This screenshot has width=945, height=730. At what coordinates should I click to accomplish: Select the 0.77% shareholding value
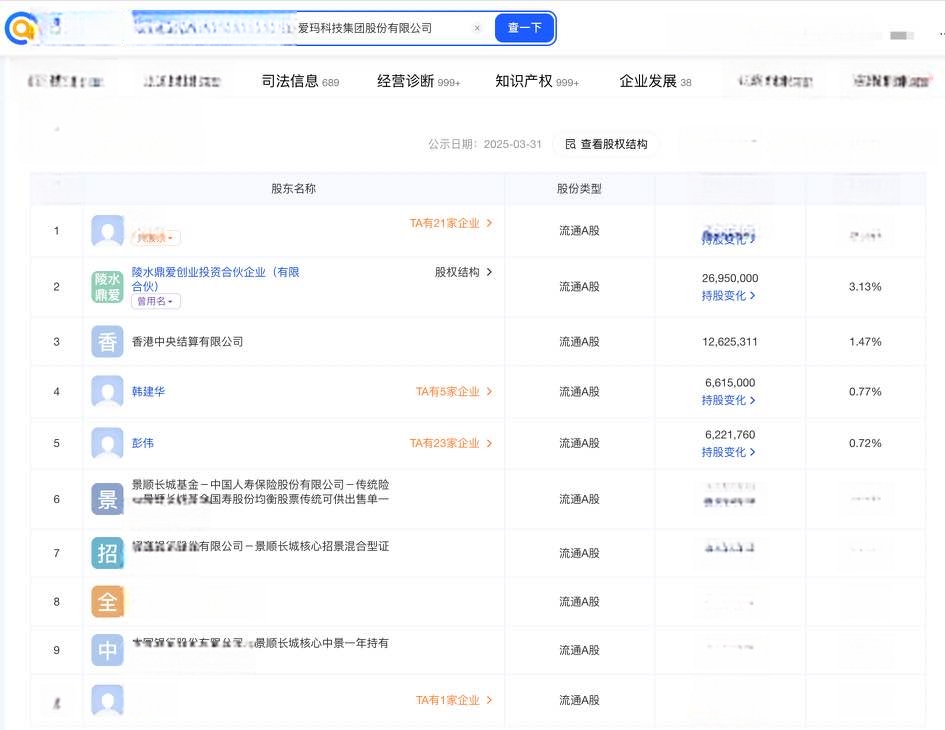pos(865,391)
